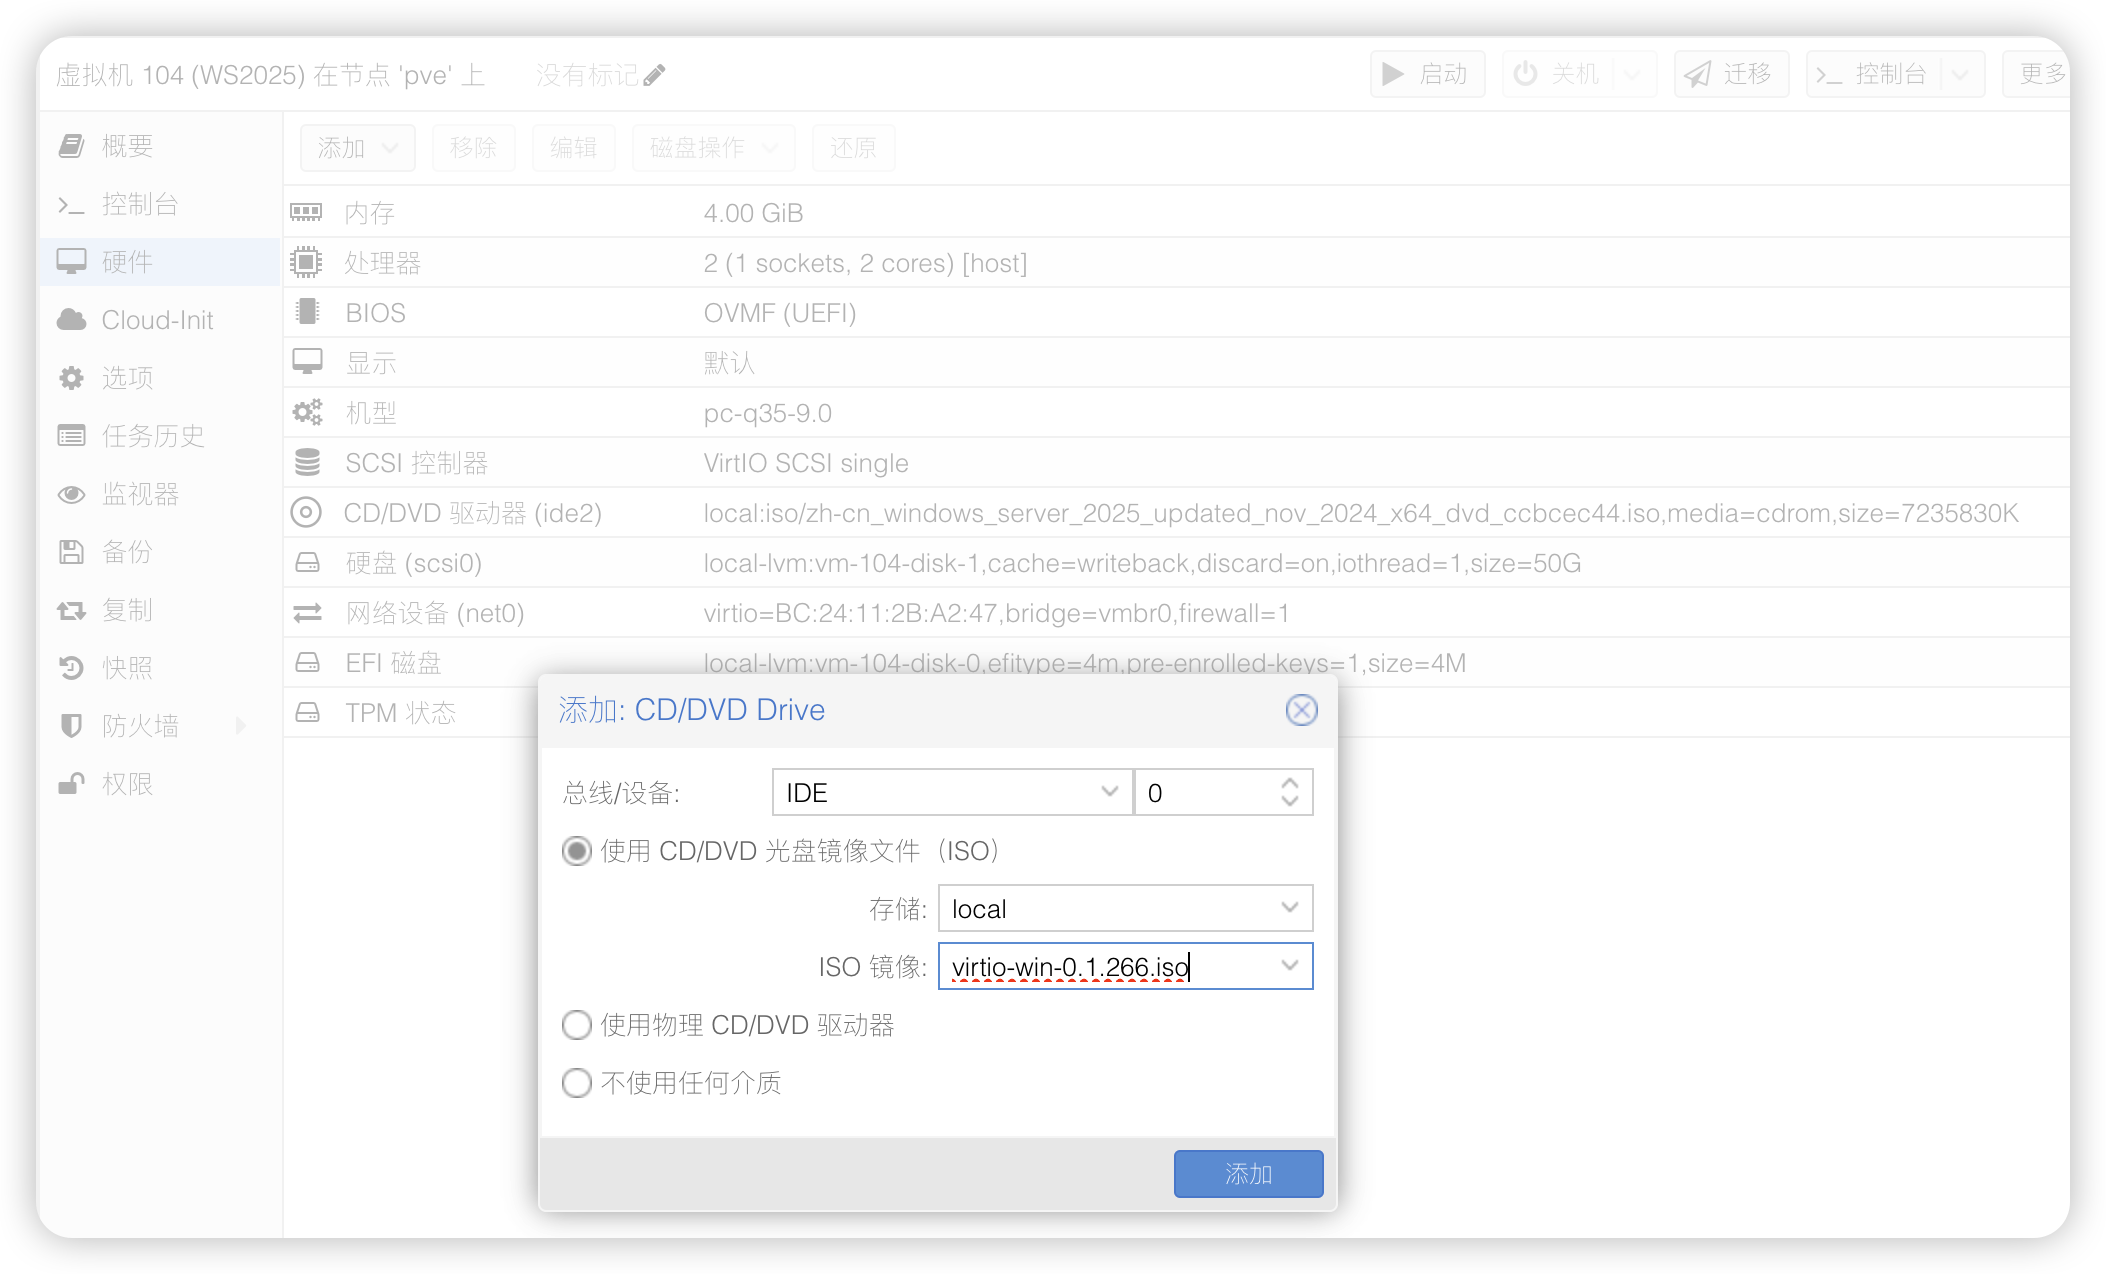Select 使用 CD/DVD 光盘镜像文件 (ISO) radio
2106x1274 pixels.
click(x=577, y=851)
